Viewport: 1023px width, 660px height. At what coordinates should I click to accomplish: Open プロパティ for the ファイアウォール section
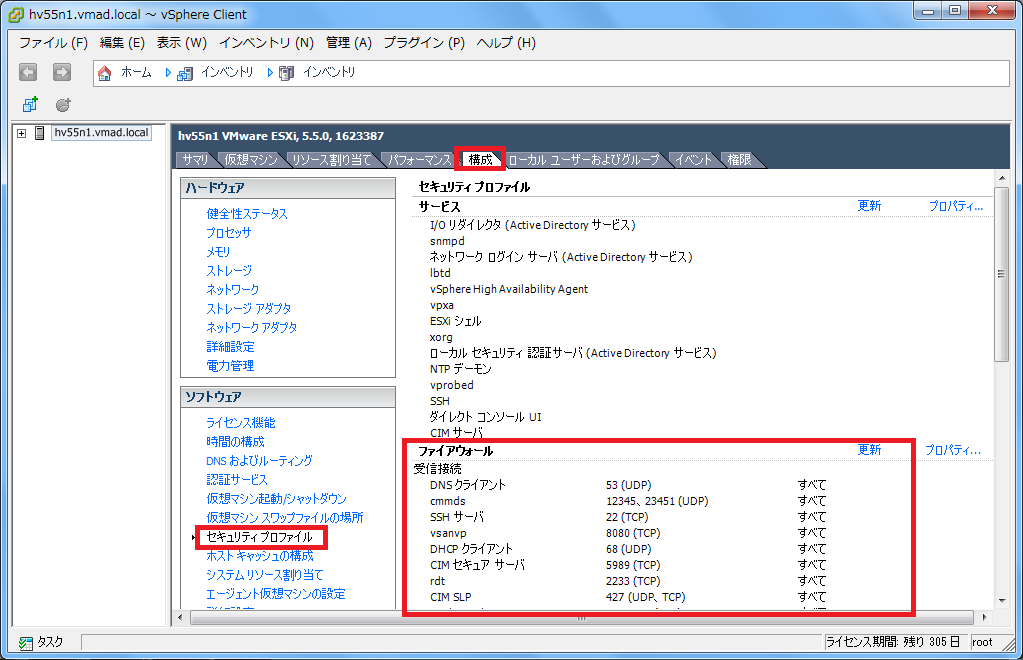[x=953, y=450]
